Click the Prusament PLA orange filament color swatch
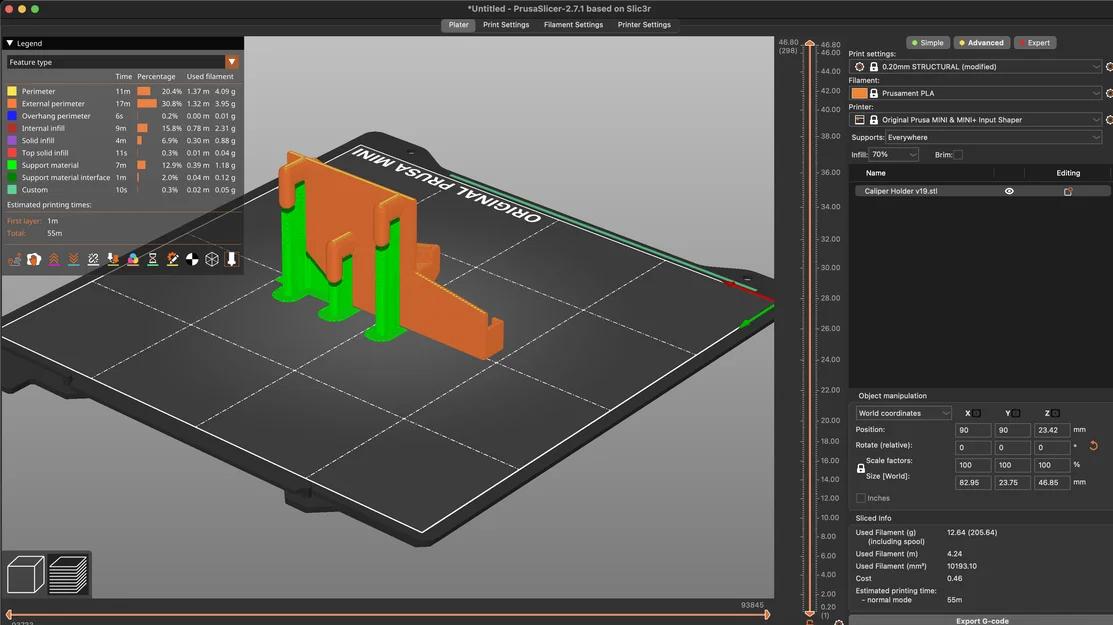The width and height of the screenshot is (1113, 625). [860, 93]
